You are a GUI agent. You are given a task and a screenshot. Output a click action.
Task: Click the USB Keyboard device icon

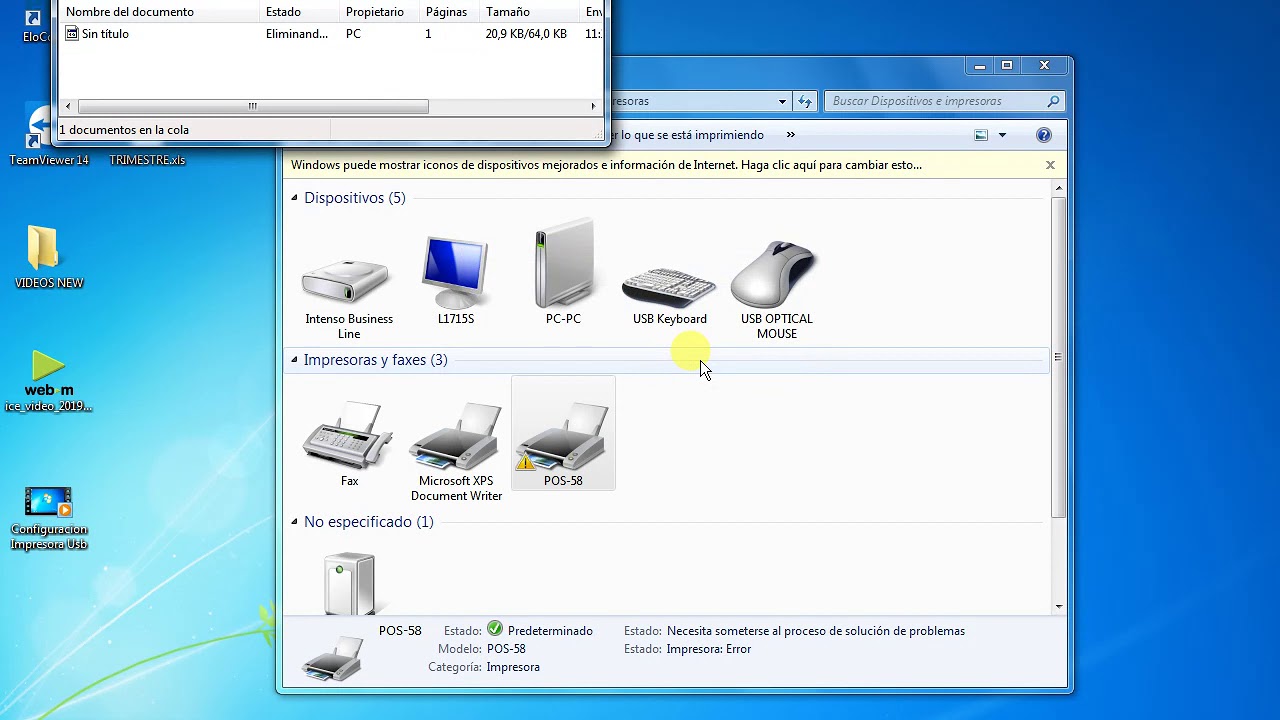(x=669, y=286)
